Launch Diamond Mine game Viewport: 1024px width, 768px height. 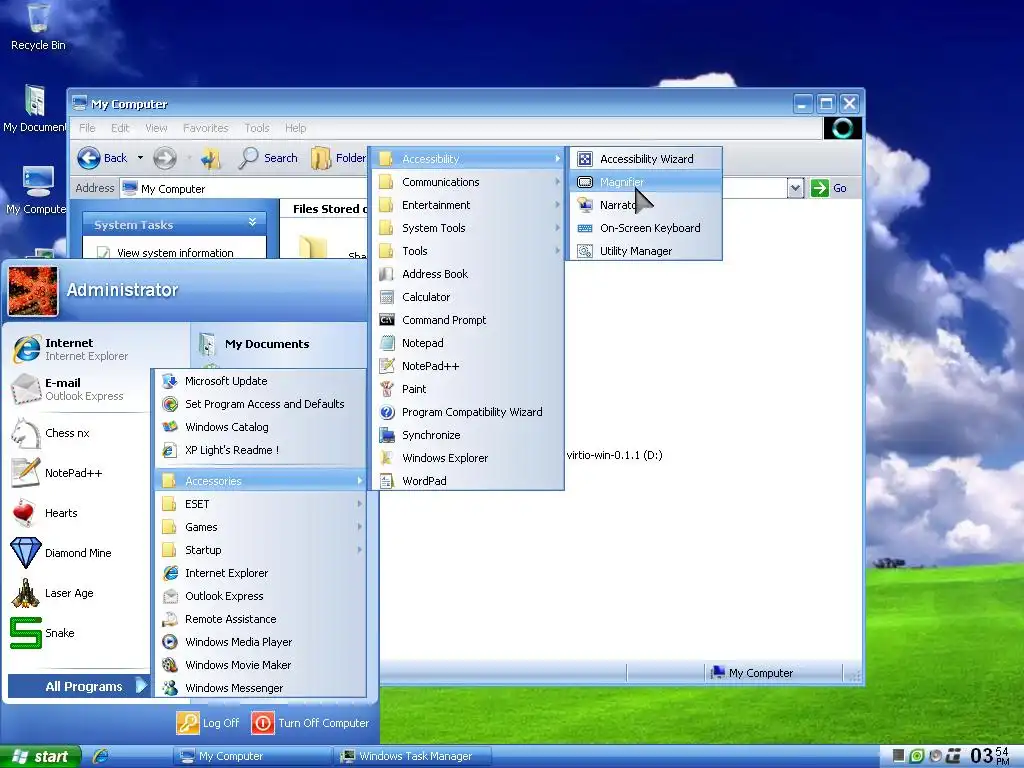79,553
